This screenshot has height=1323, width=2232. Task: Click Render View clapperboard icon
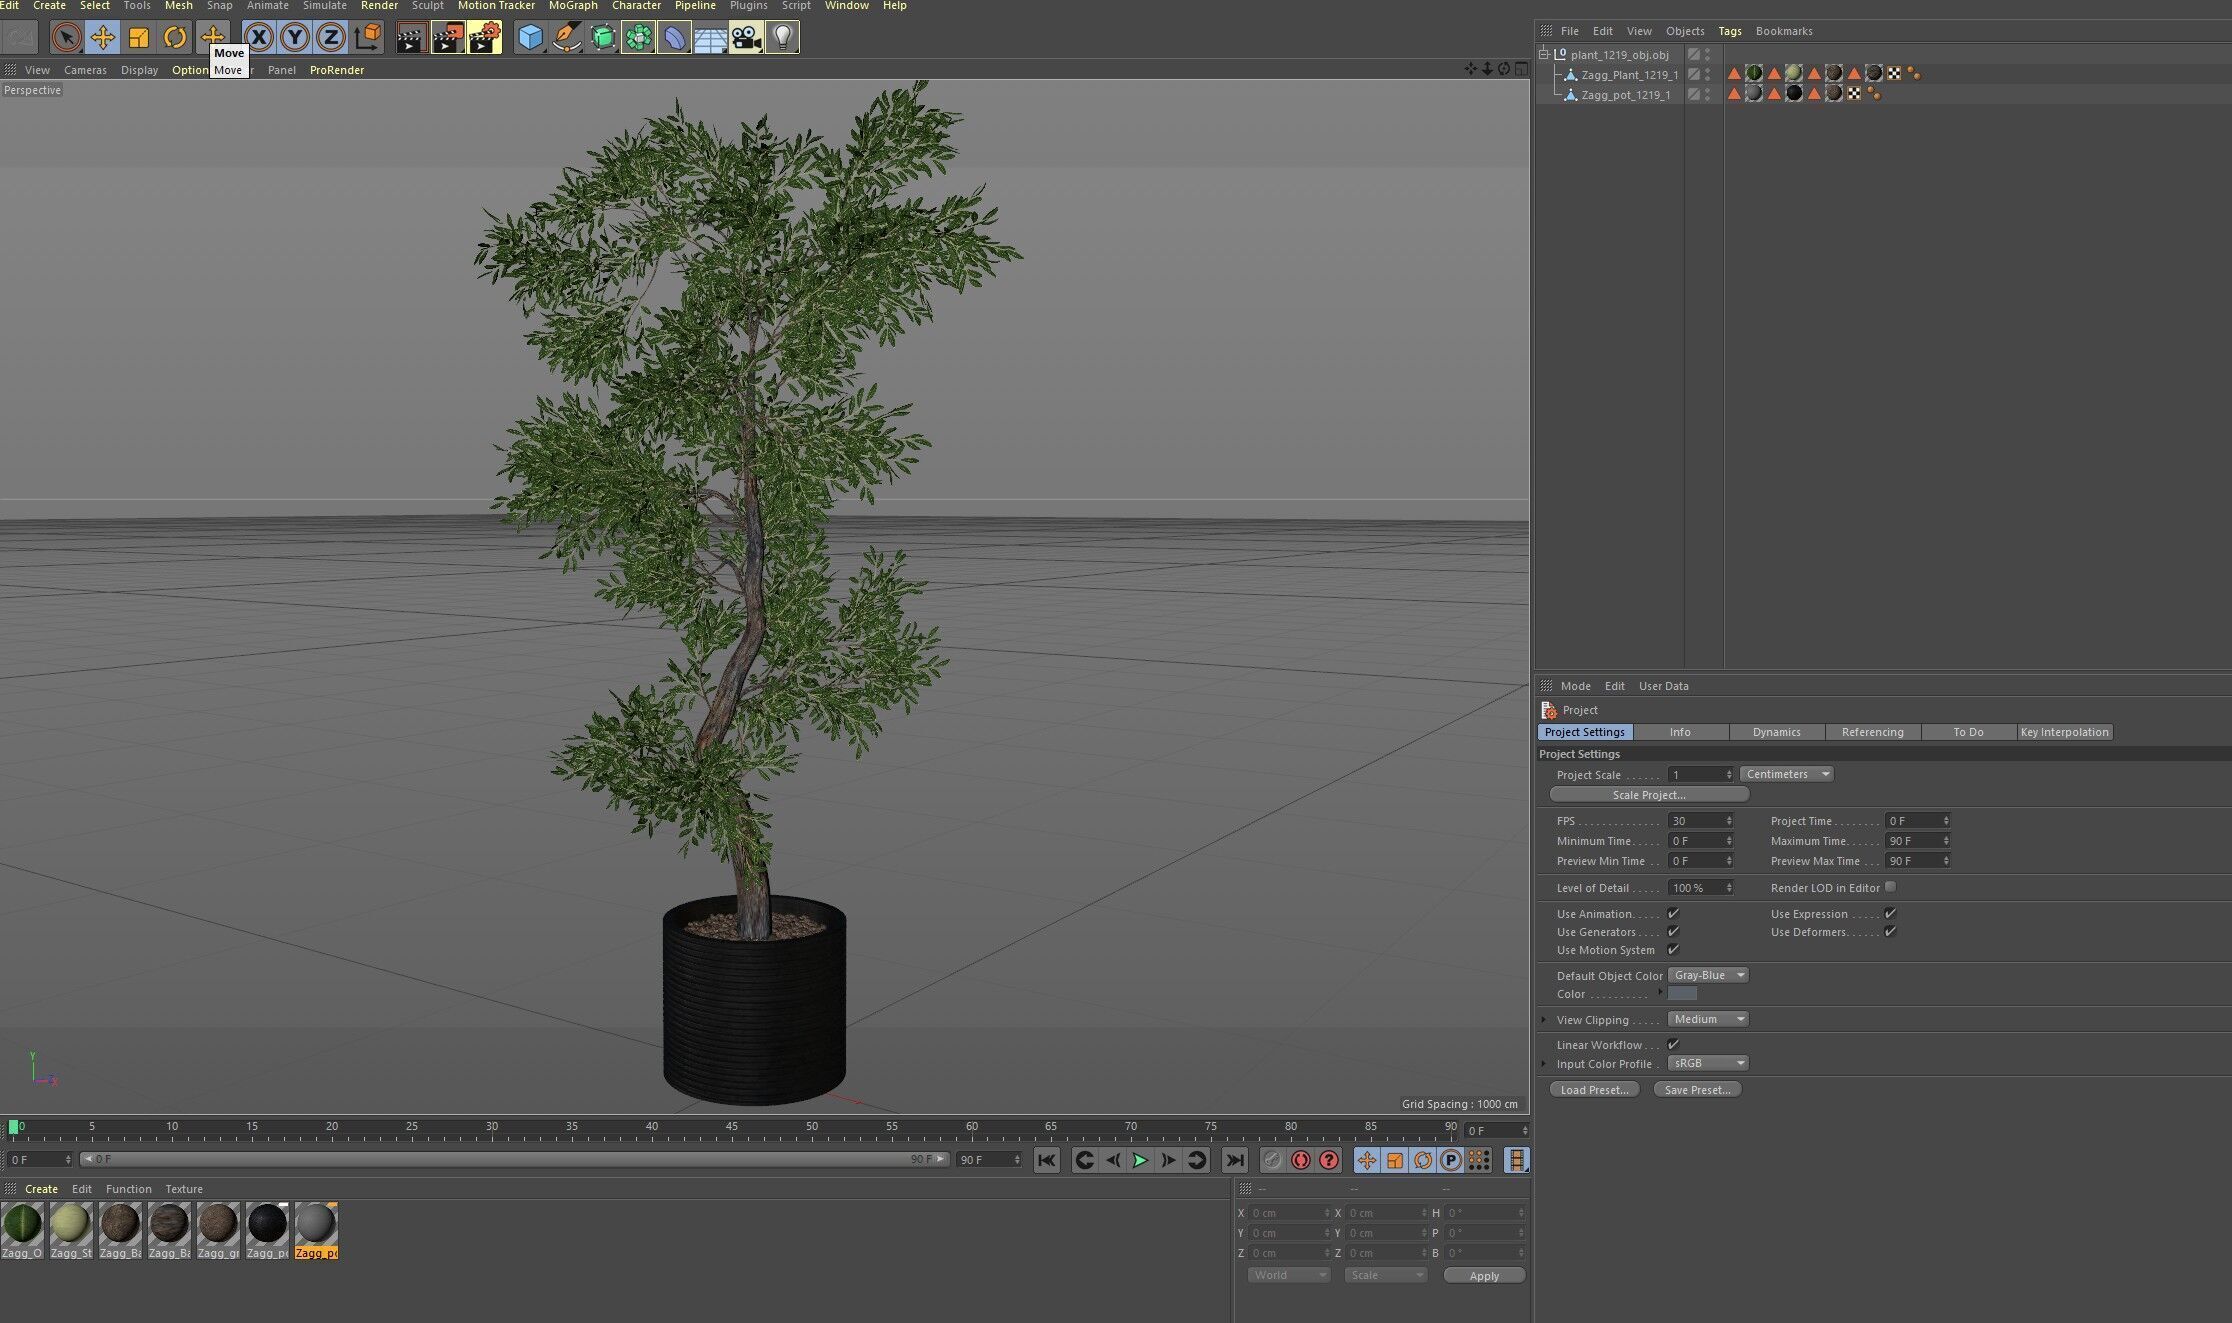coord(410,38)
